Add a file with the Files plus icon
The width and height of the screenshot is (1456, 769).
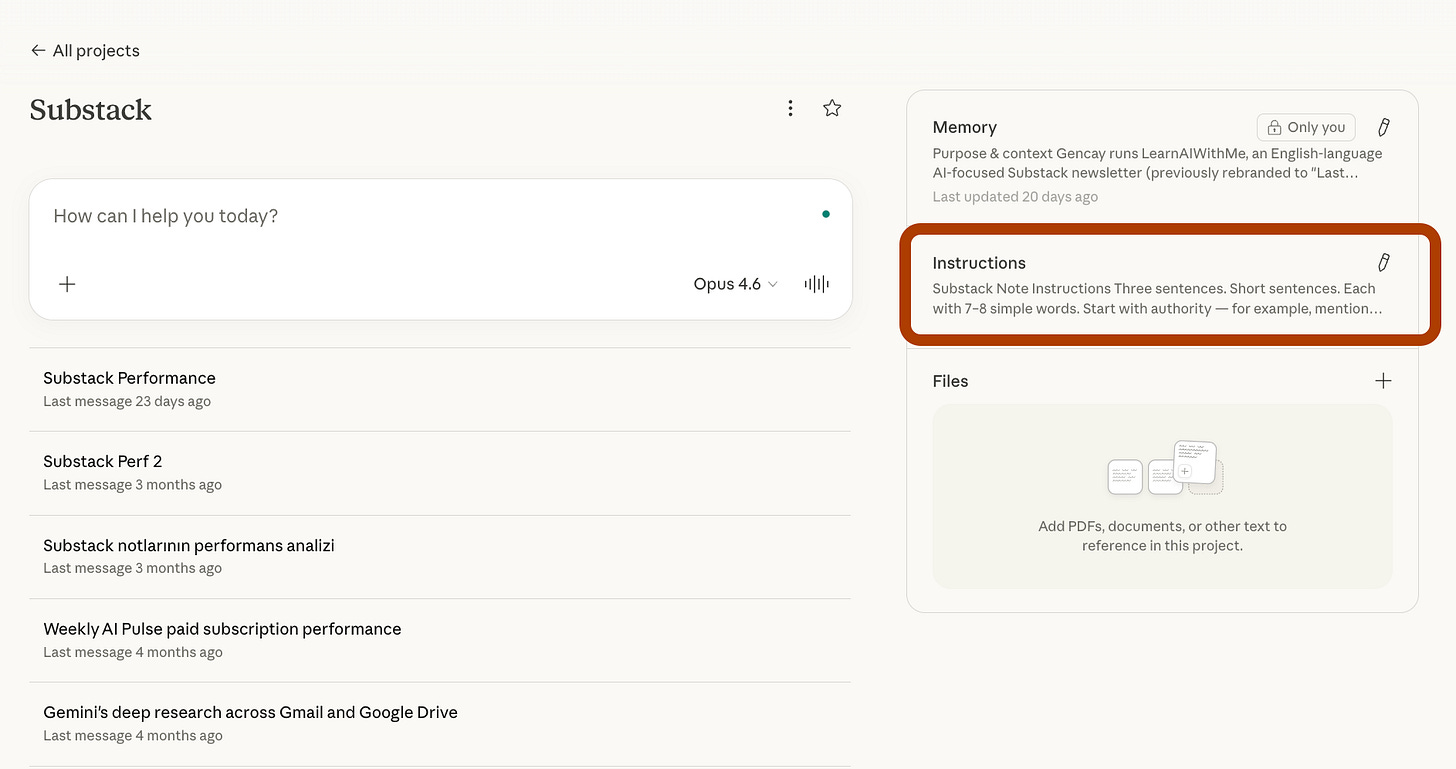[x=1383, y=381]
